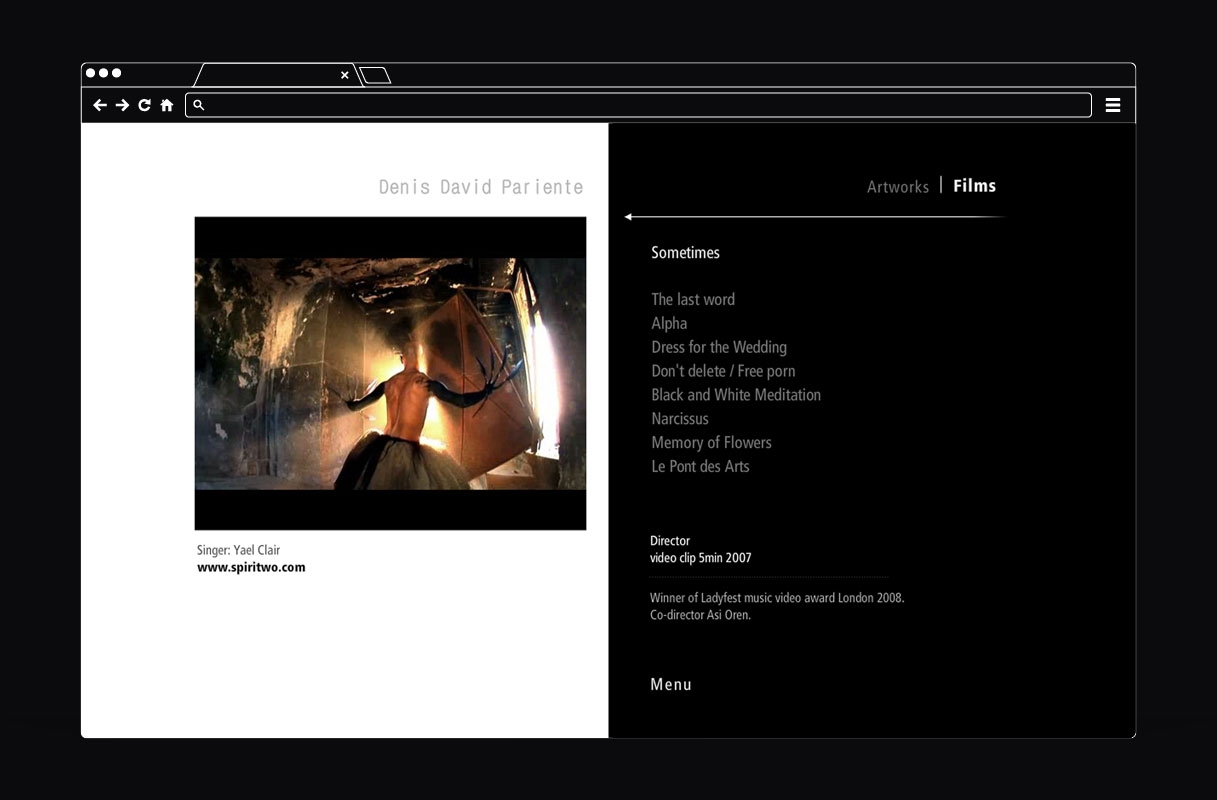
Task: Switch to the Artworks section
Action: [x=897, y=187]
